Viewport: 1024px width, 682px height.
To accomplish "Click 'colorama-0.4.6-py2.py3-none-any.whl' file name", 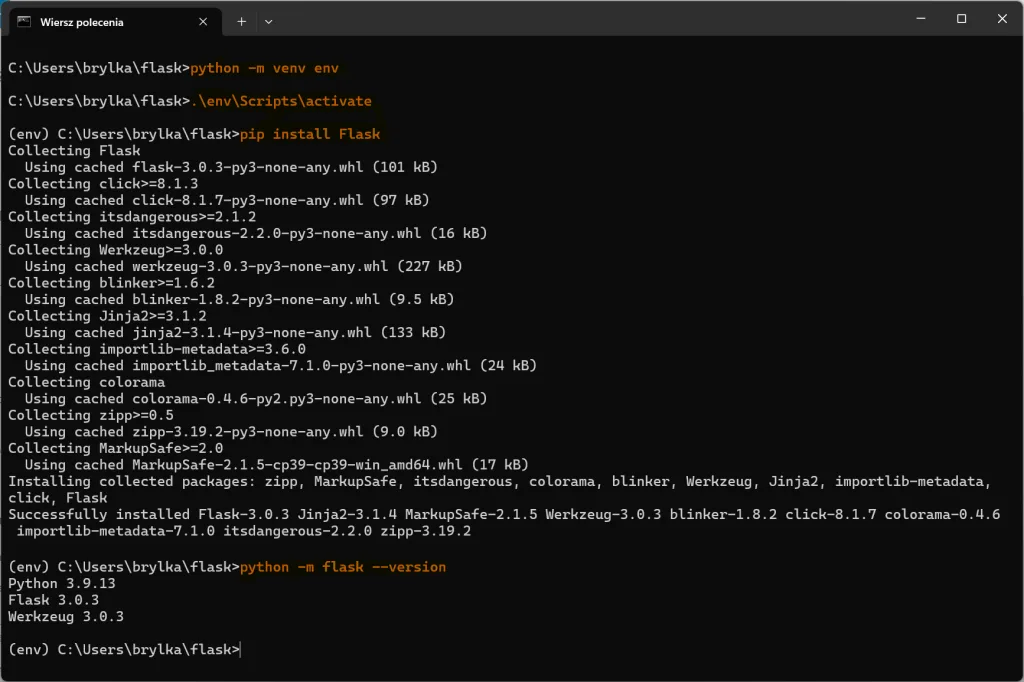I will 277,399.
